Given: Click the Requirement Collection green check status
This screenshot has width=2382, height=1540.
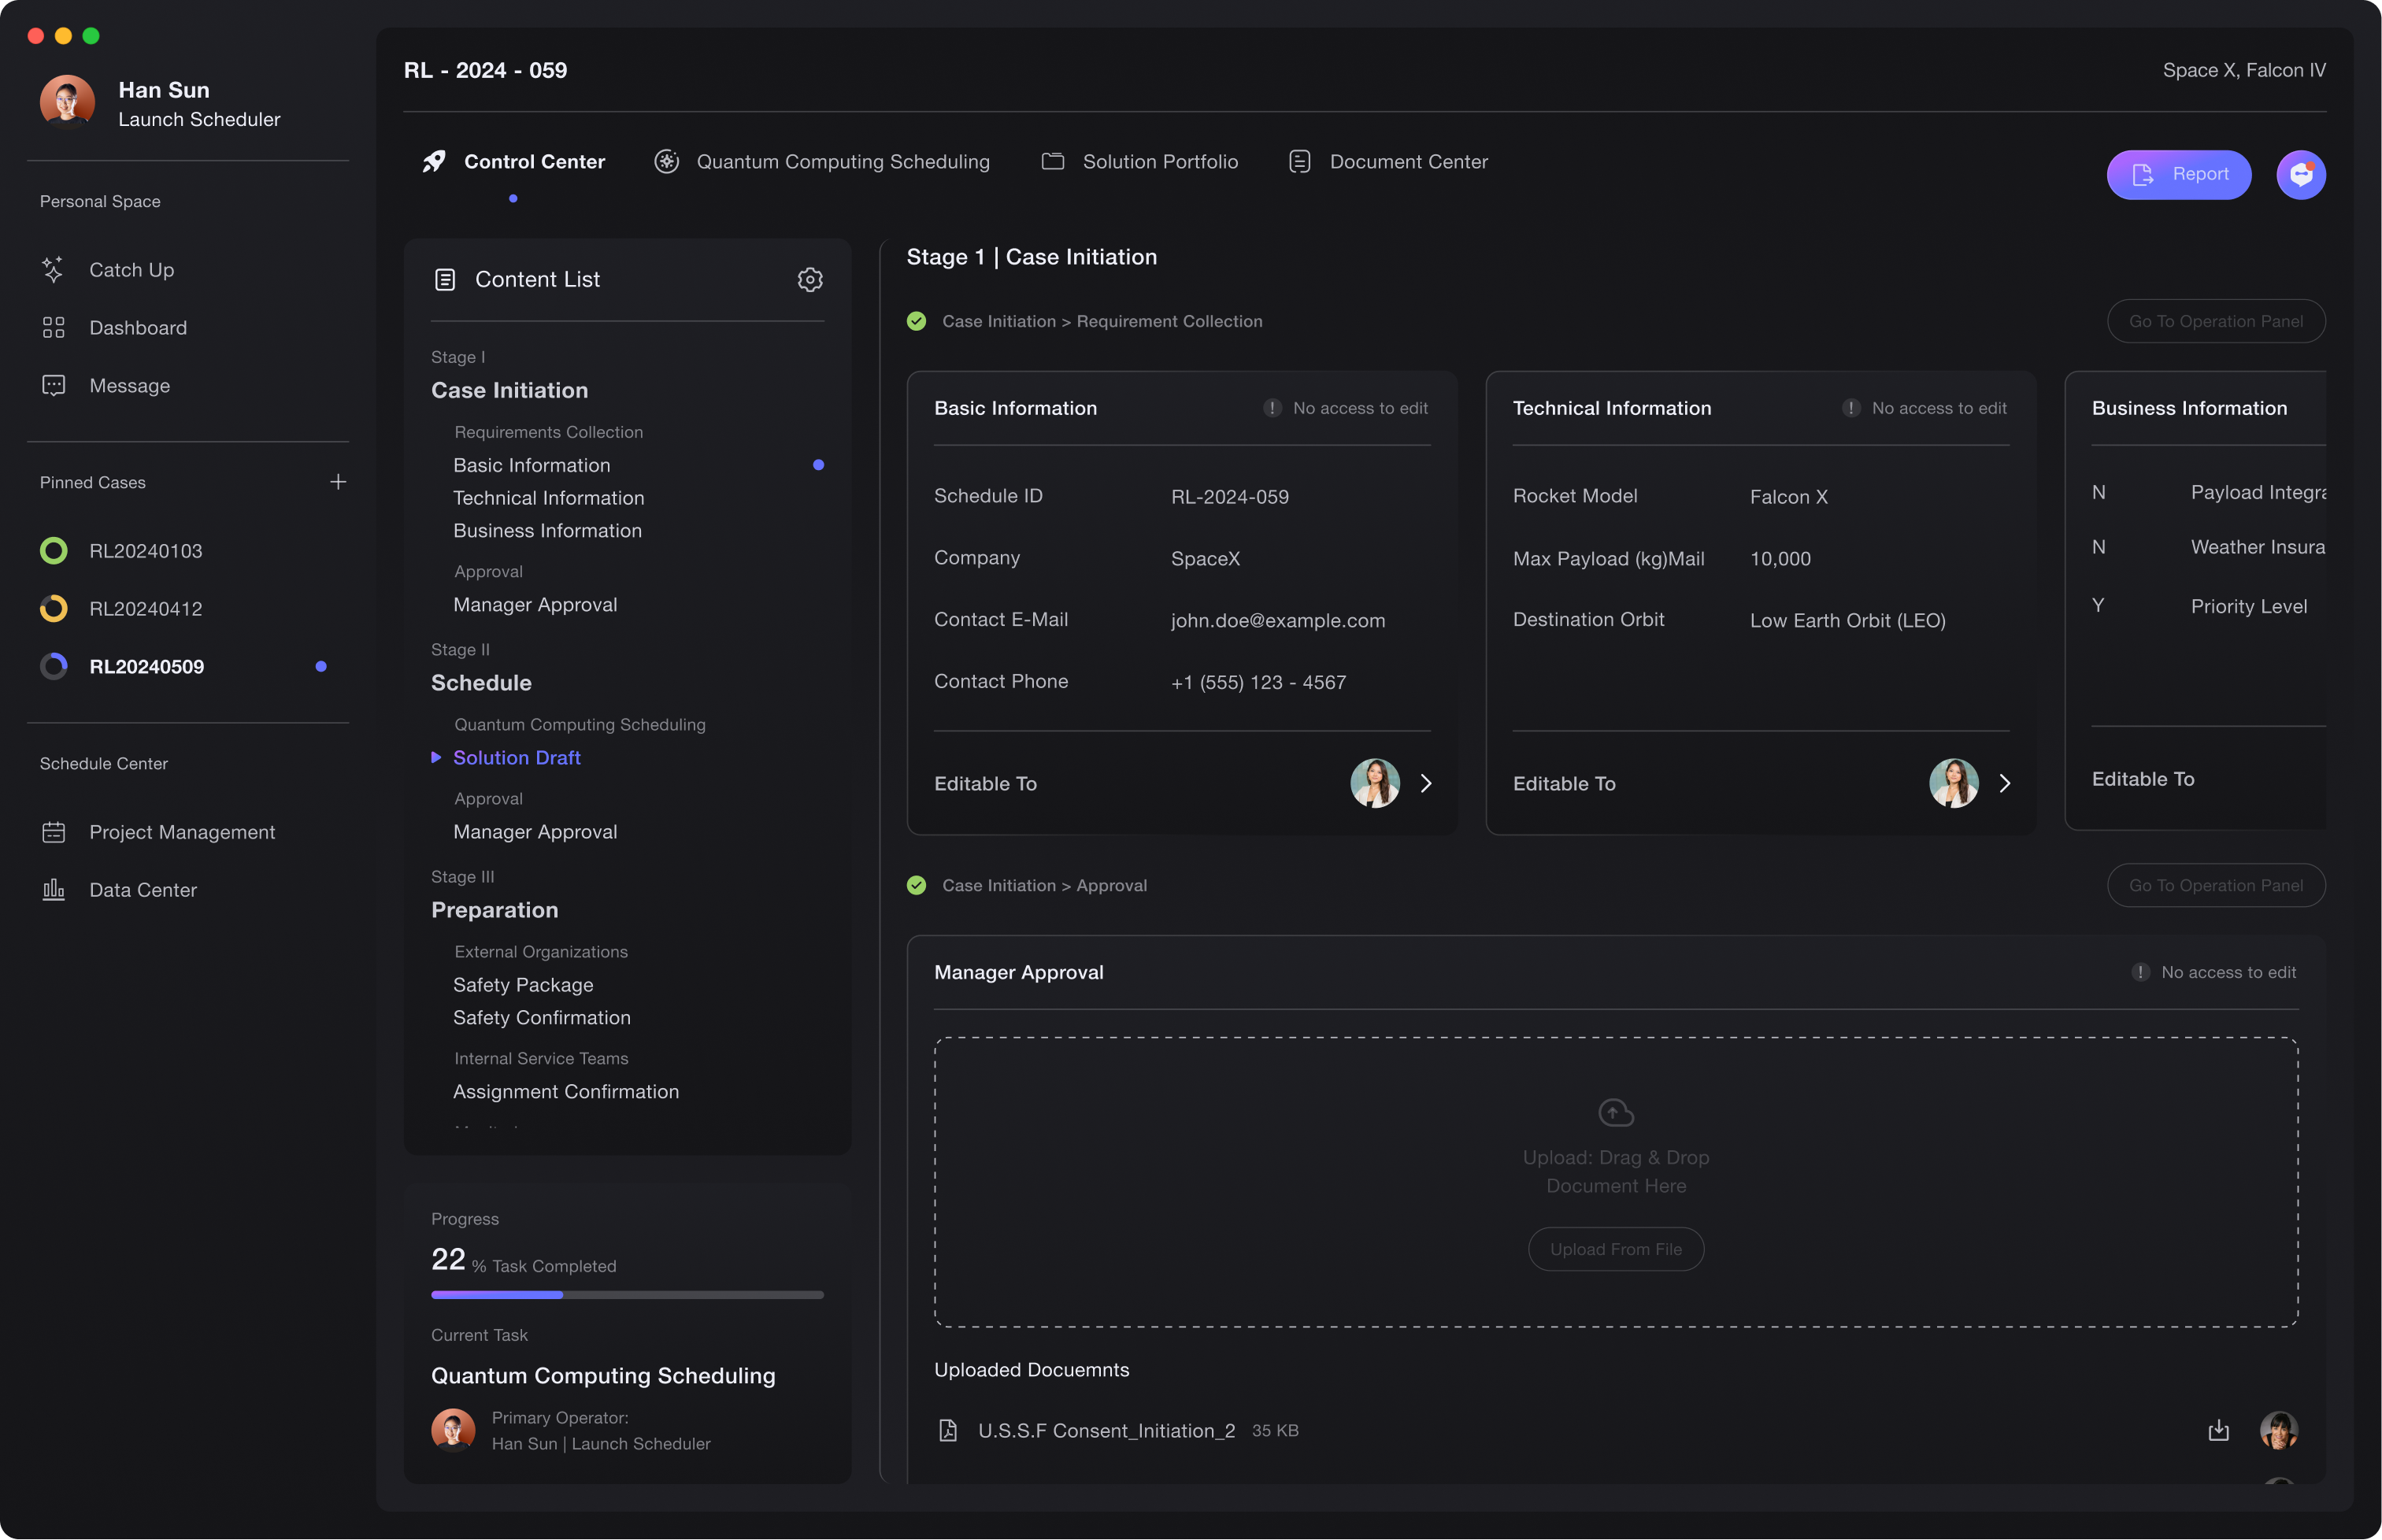Looking at the screenshot, I should pos(916,321).
